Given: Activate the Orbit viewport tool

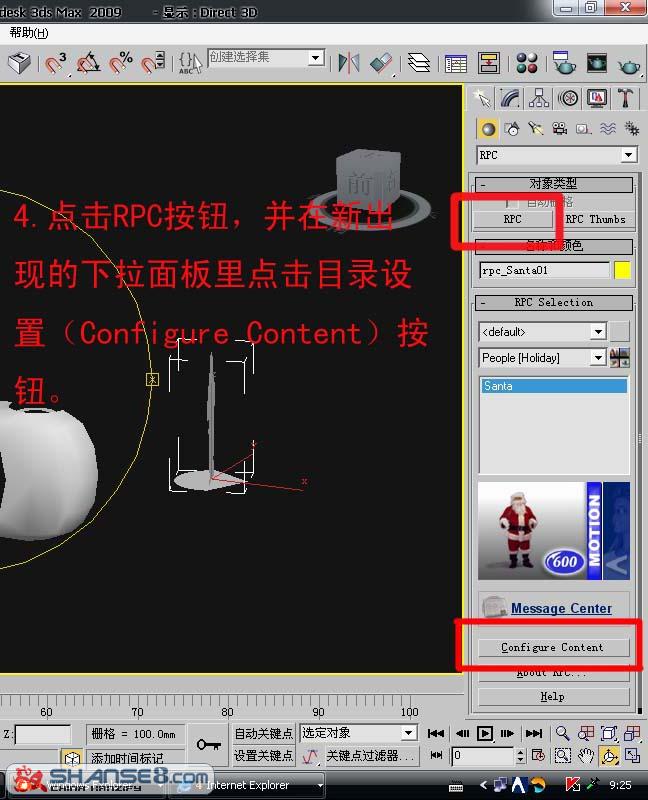Looking at the screenshot, I should click(609, 755).
